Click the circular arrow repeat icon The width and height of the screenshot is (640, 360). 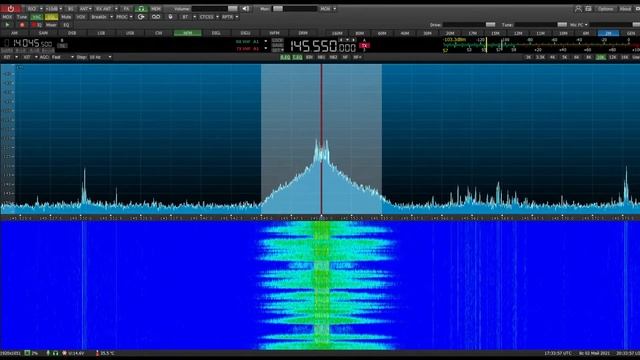(141, 17)
